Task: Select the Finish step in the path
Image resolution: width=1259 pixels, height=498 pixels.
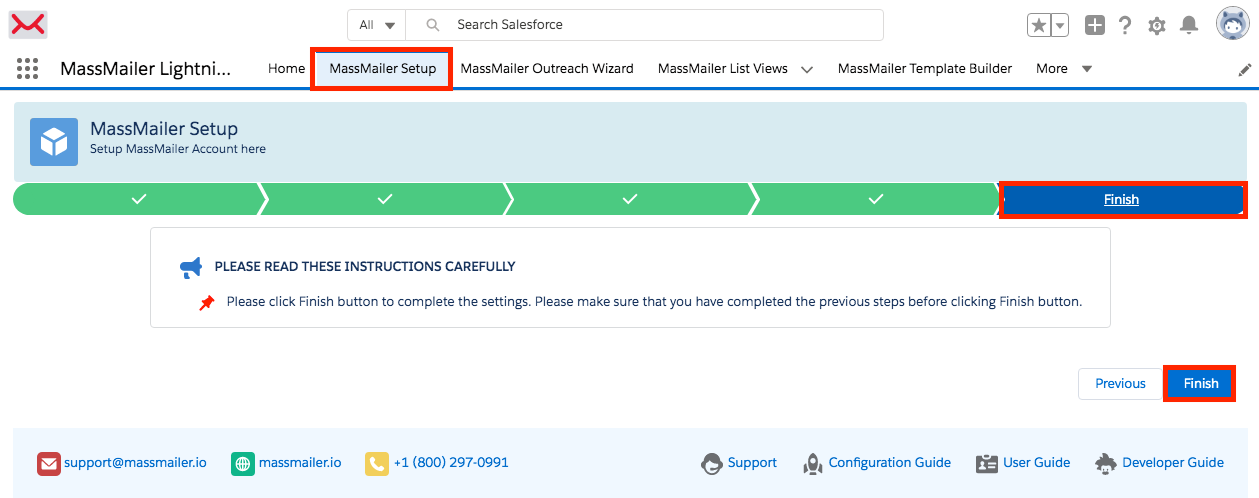Action: [1122, 199]
